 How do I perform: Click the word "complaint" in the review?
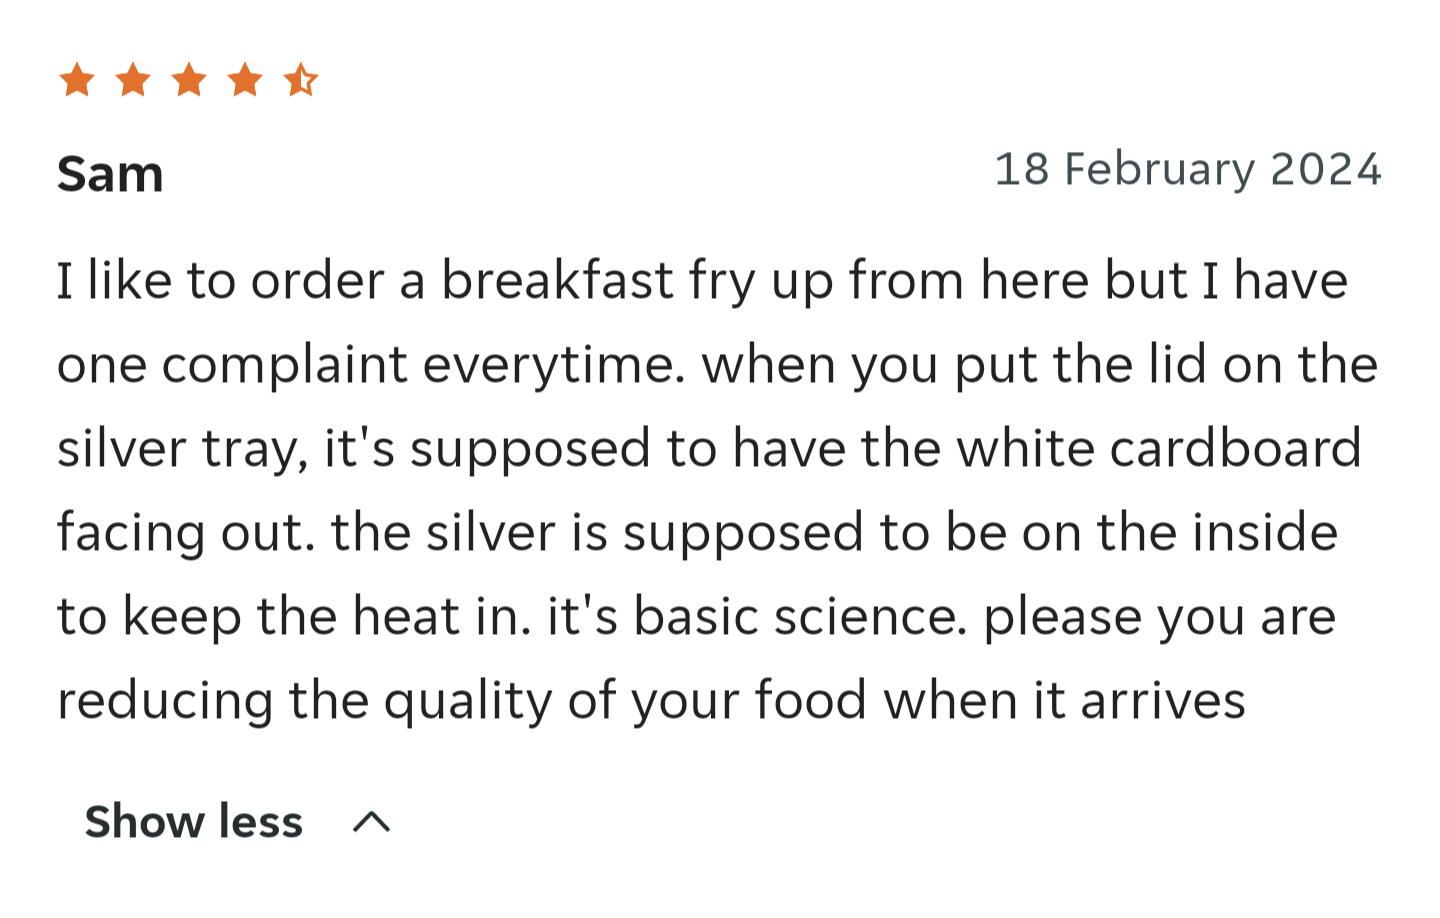pyautogui.click(x=285, y=365)
